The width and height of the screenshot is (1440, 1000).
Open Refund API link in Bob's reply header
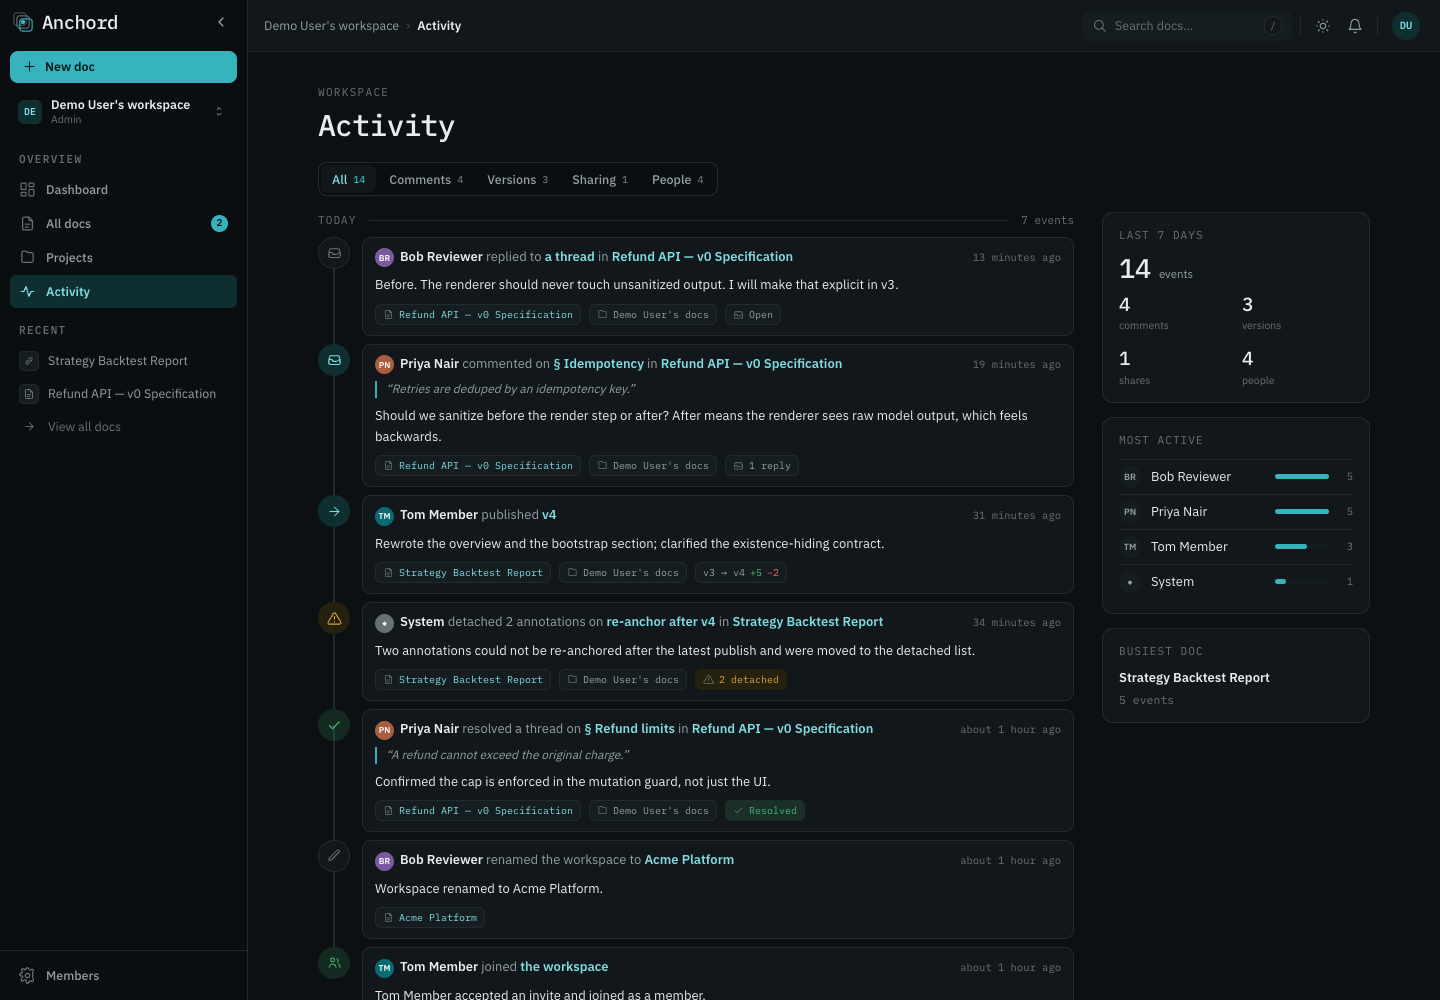click(x=702, y=257)
